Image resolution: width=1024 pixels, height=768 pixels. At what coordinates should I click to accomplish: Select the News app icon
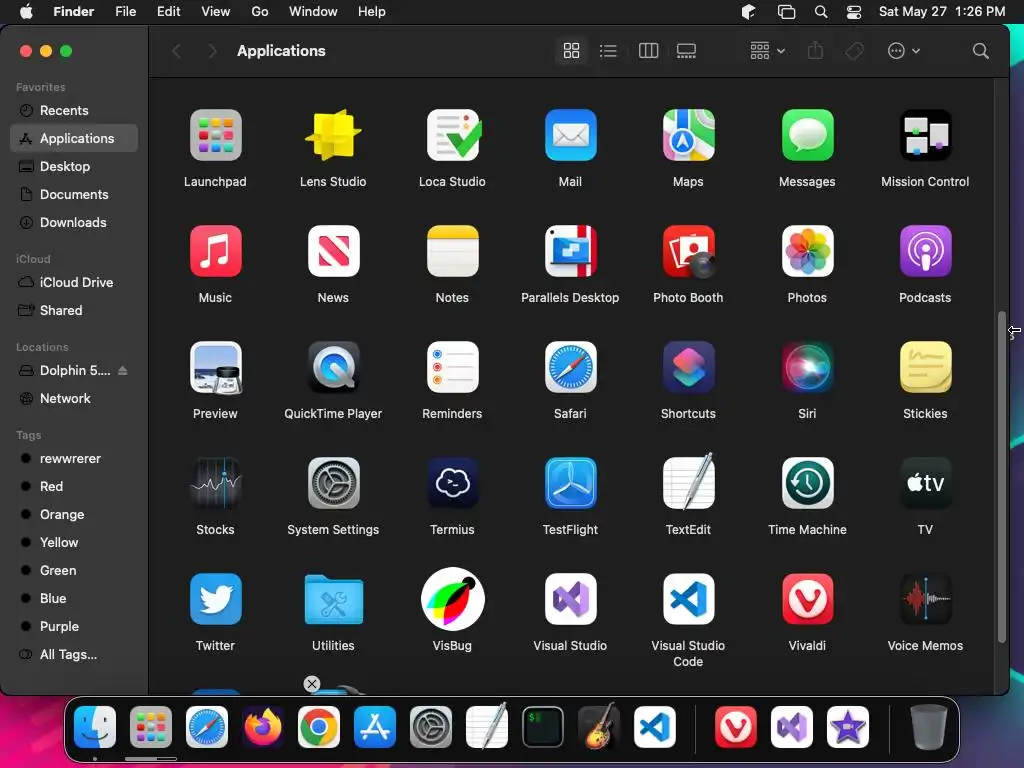pos(333,251)
